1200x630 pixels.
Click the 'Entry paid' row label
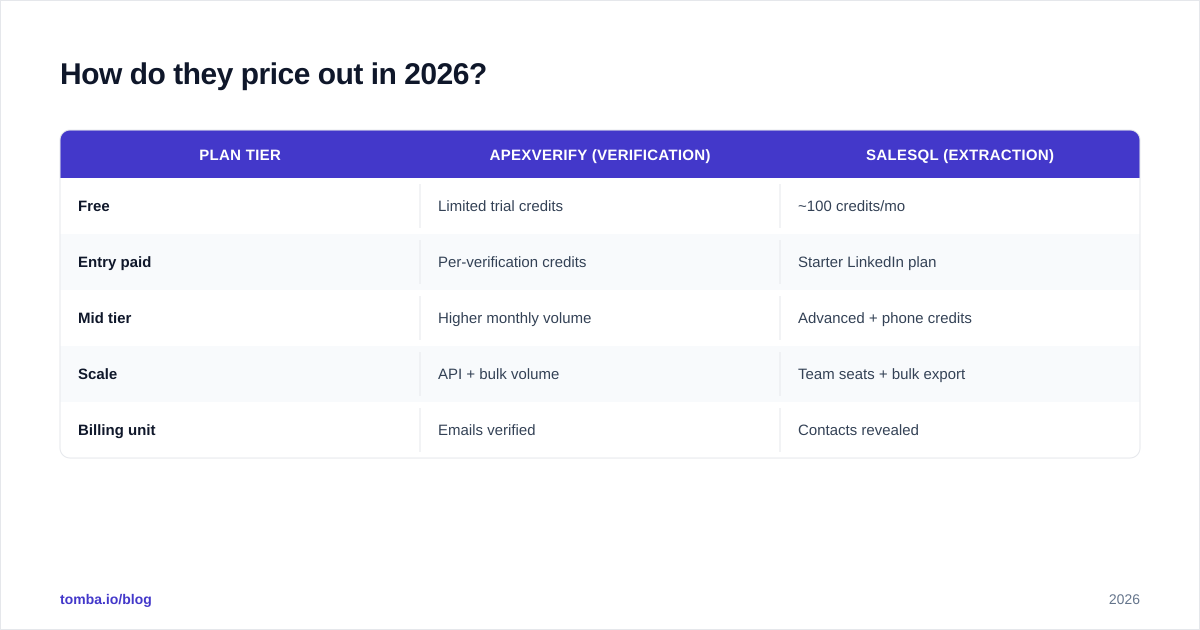click(114, 262)
